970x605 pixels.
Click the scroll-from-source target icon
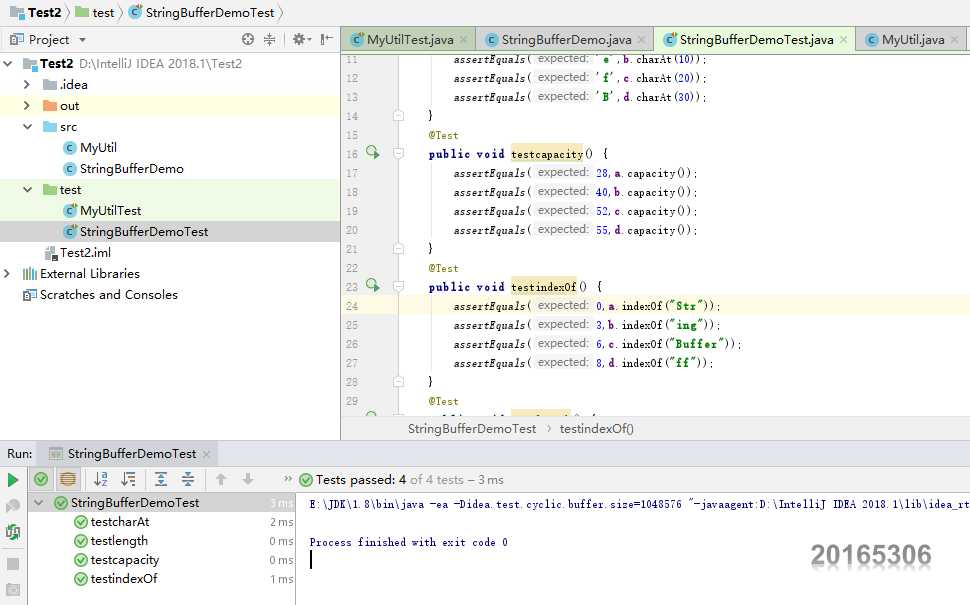coord(248,40)
